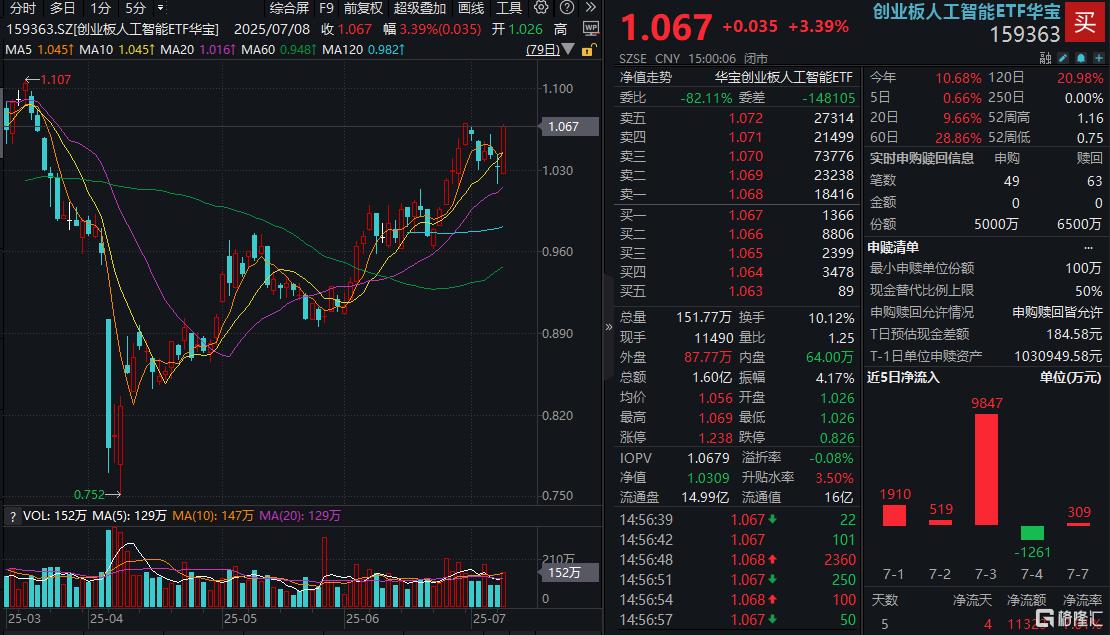The image size is (1110, 635).
Task: Select the 5分 five-minute period
Action: [135, 8]
